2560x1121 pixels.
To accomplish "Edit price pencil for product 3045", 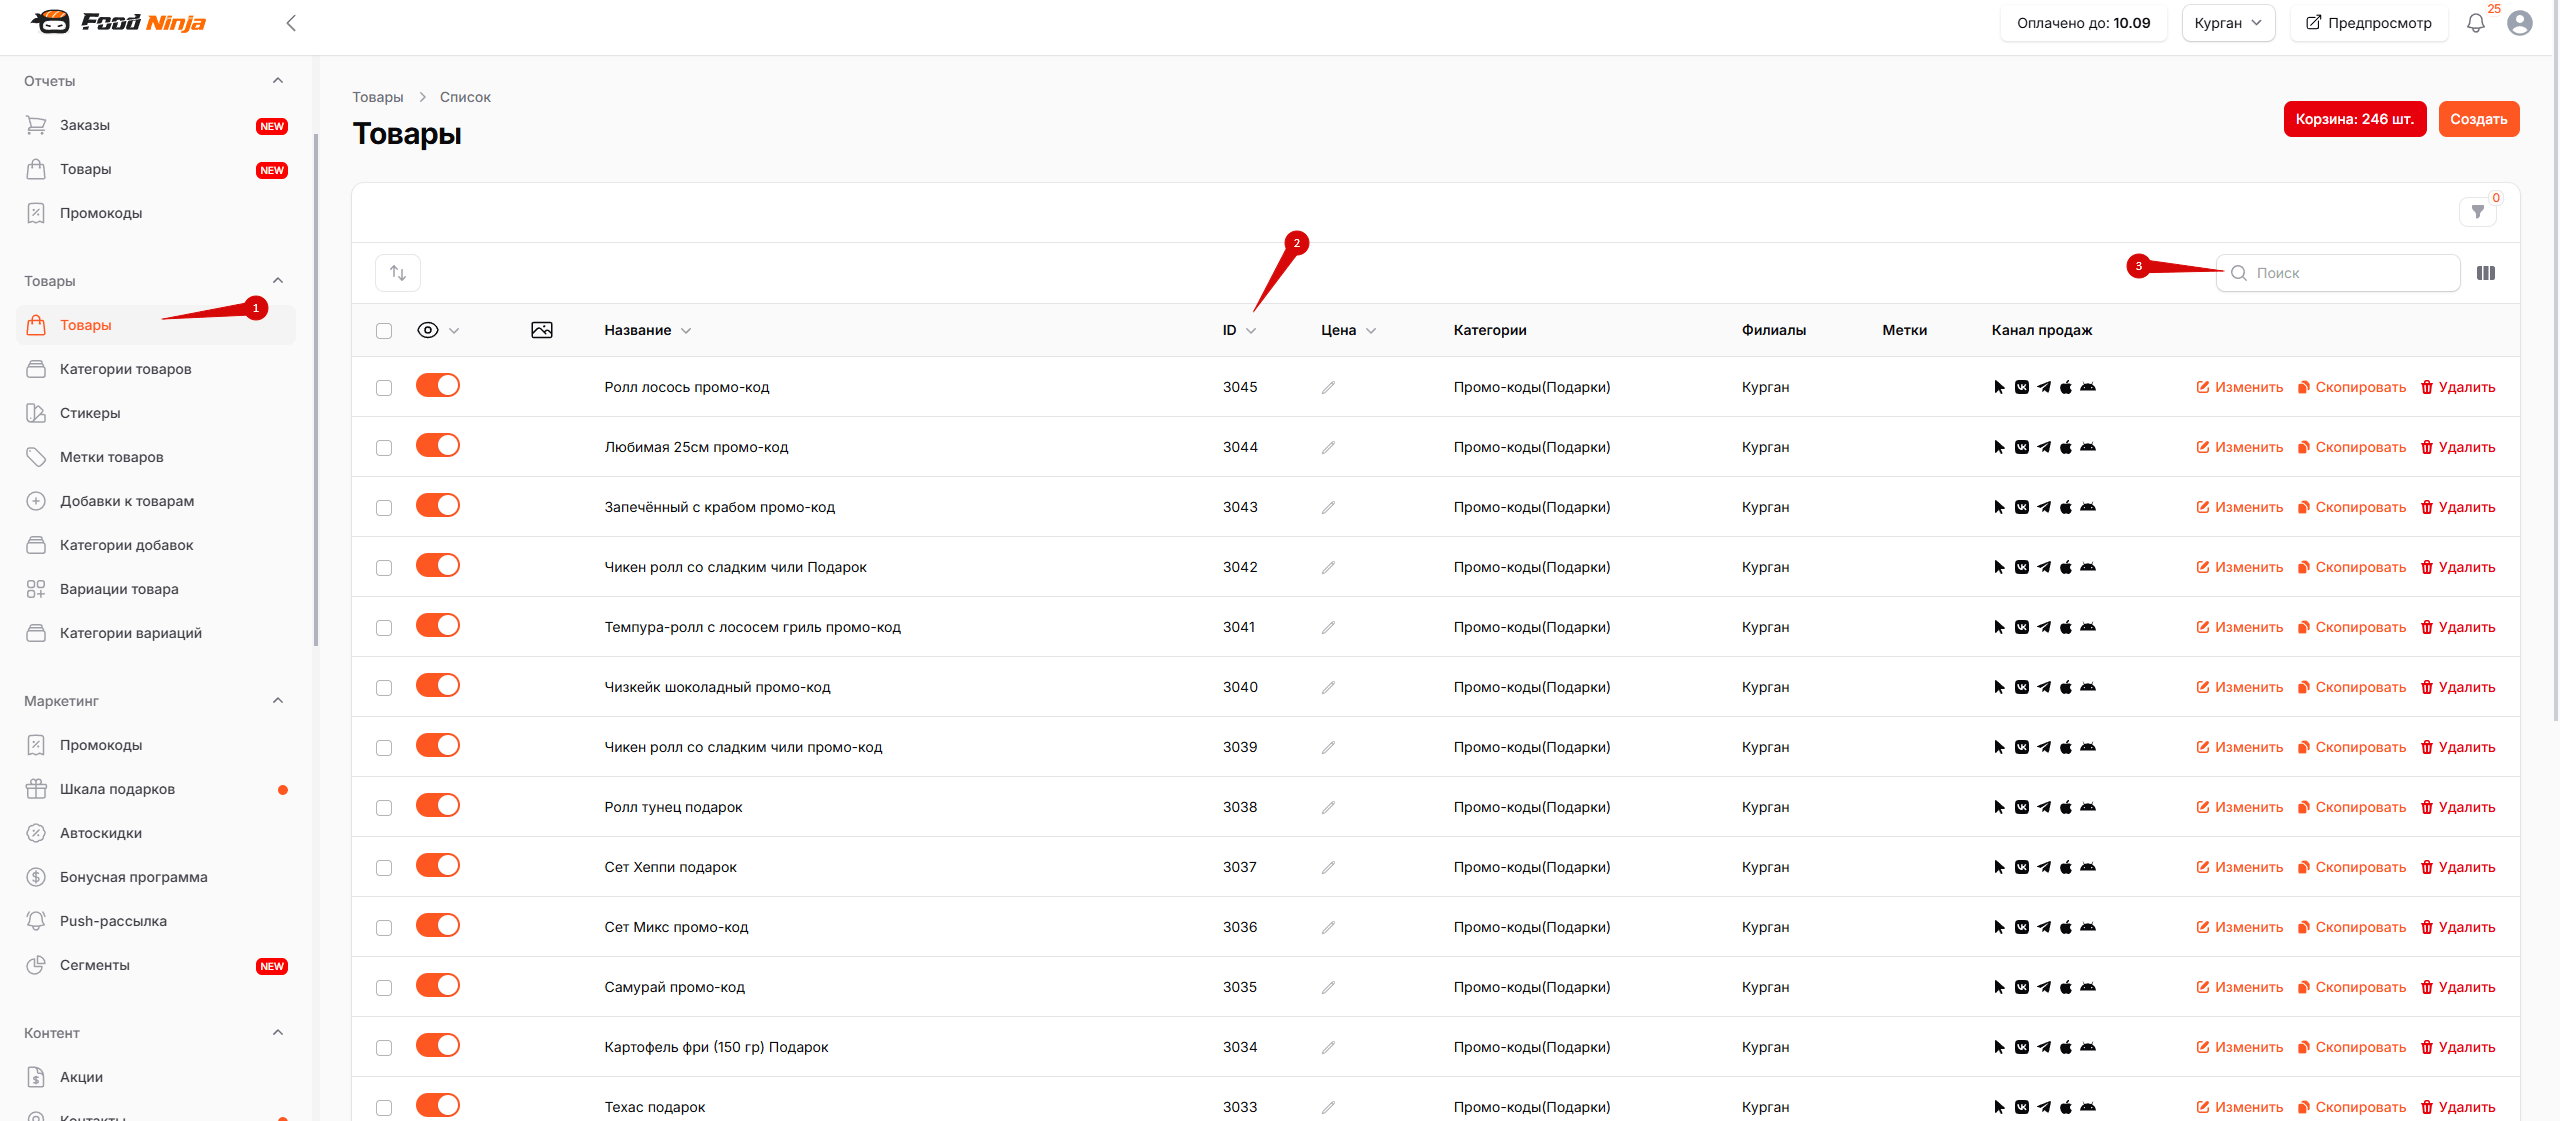I will [x=1328, y=387].
